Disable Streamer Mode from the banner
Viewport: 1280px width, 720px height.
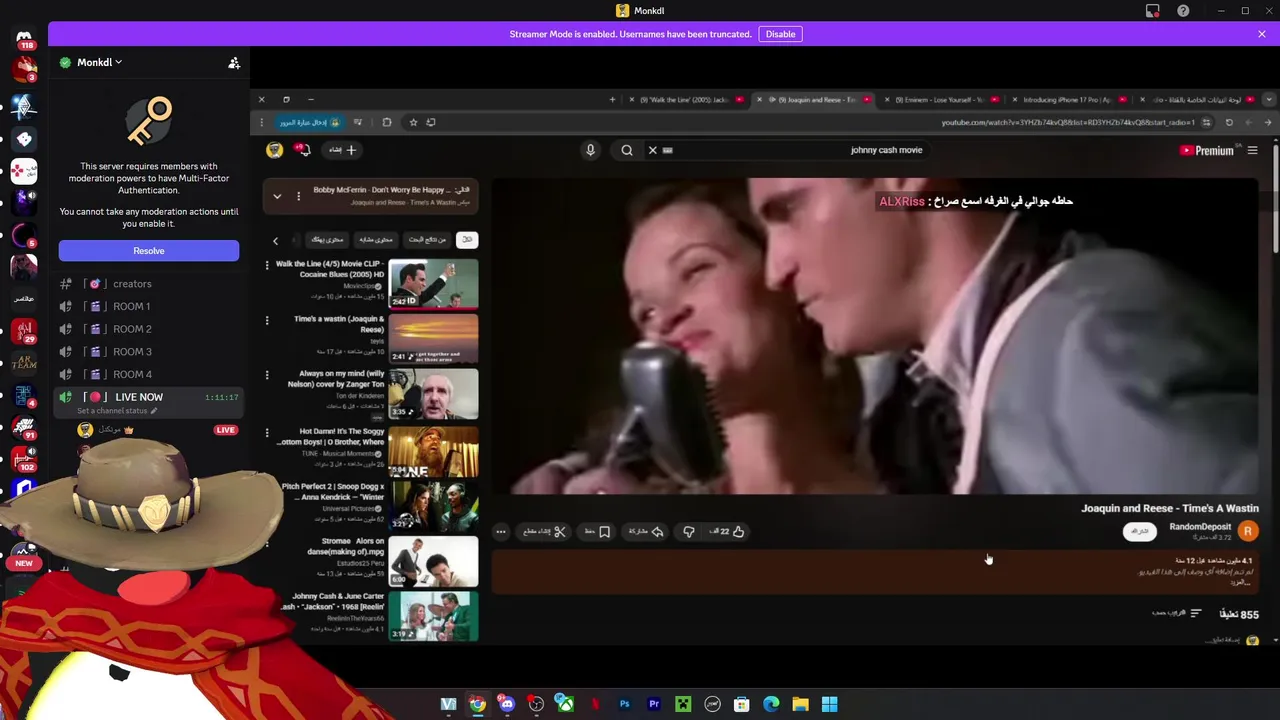780,34
